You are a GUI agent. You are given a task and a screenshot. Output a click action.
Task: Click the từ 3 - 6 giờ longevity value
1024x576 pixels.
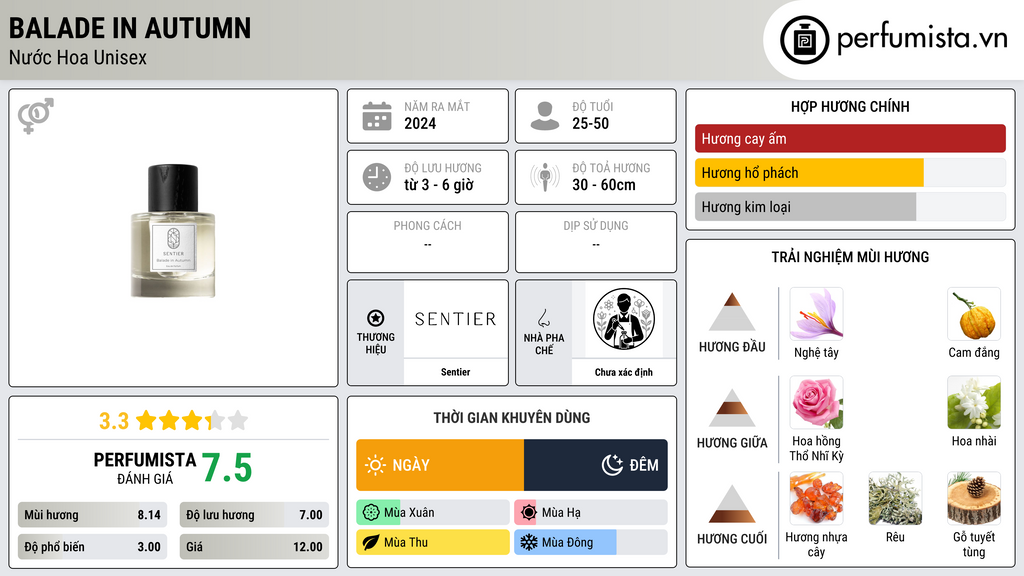[439, 185]
